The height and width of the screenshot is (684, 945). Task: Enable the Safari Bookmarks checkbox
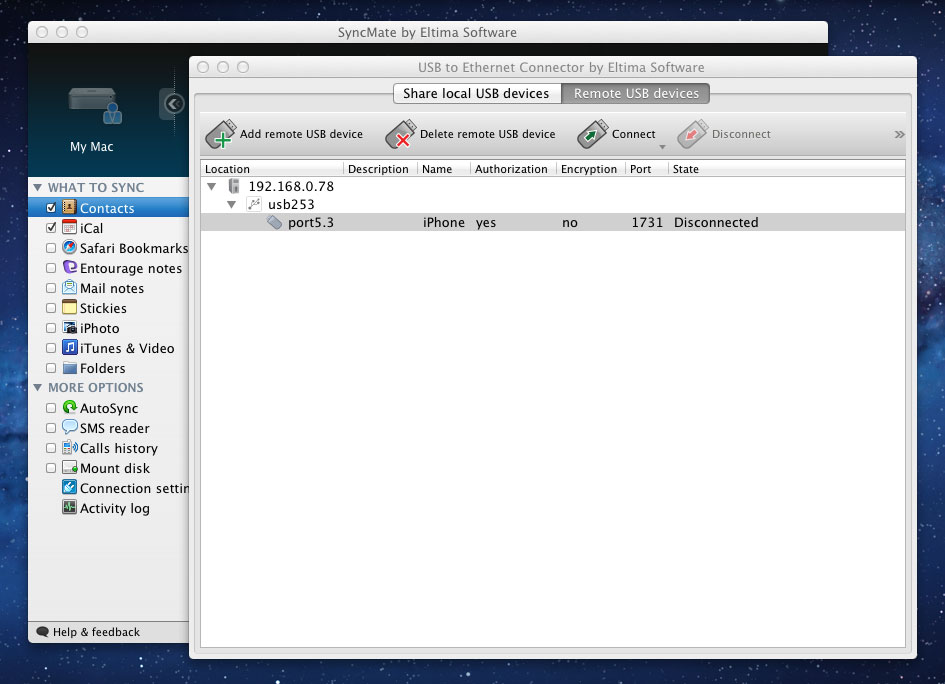51,248
